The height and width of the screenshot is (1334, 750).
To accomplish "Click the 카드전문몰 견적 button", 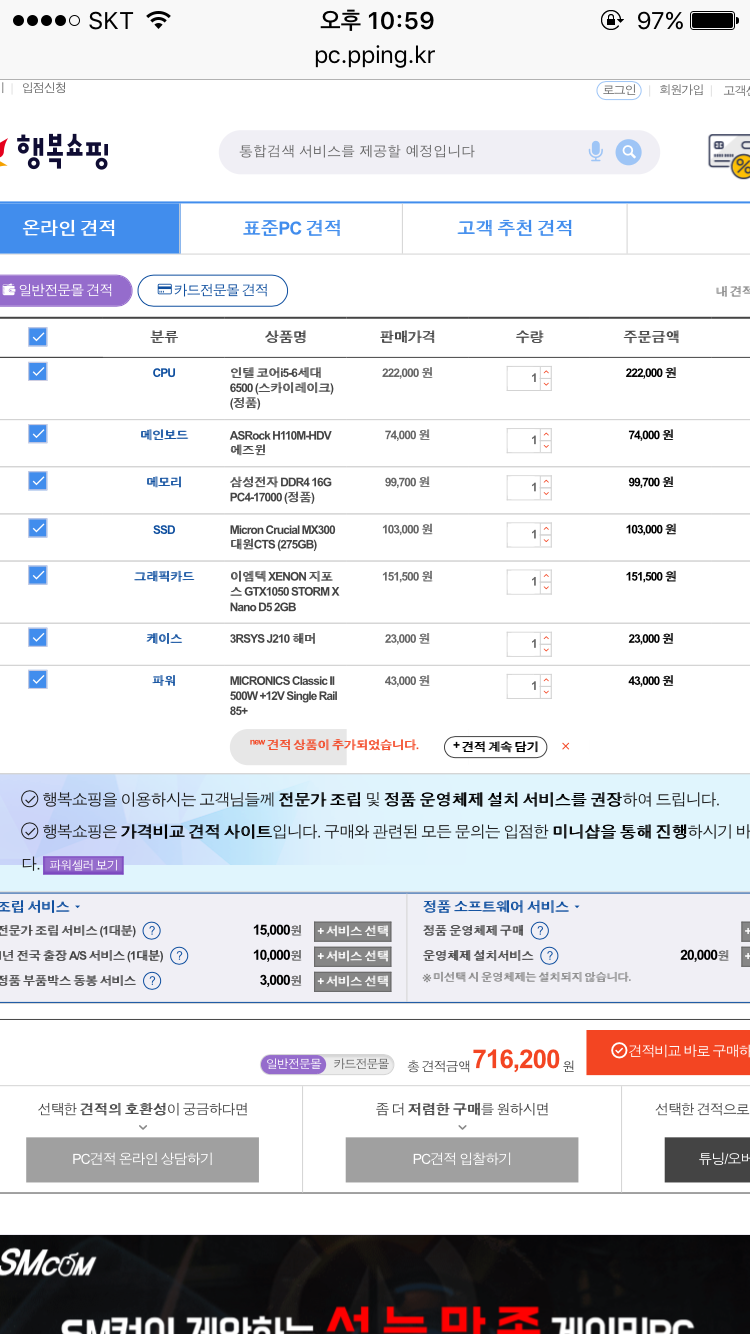I will [213, 290].
